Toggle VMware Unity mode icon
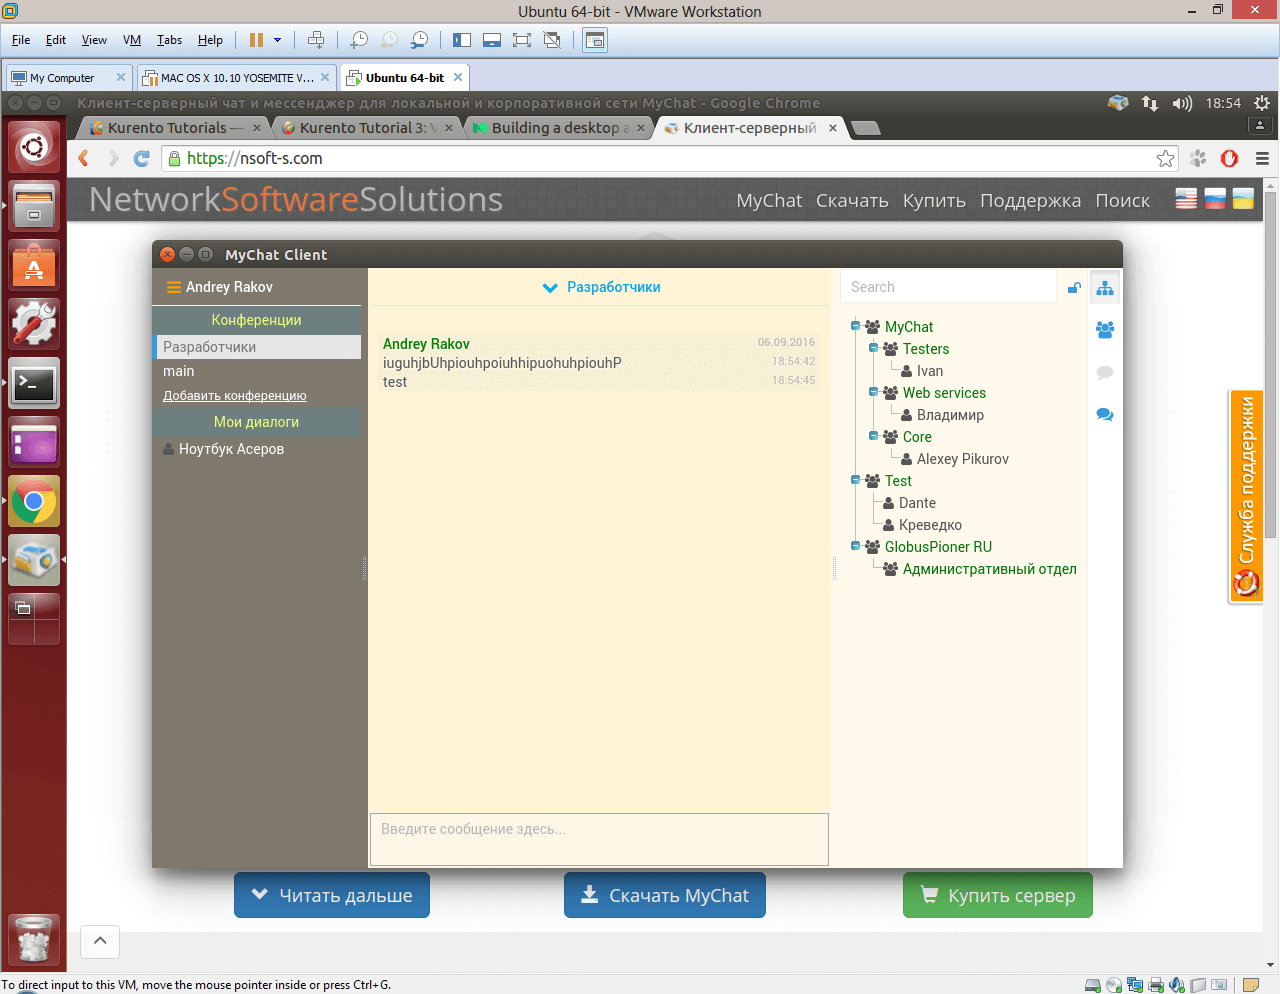 point(551,40)
